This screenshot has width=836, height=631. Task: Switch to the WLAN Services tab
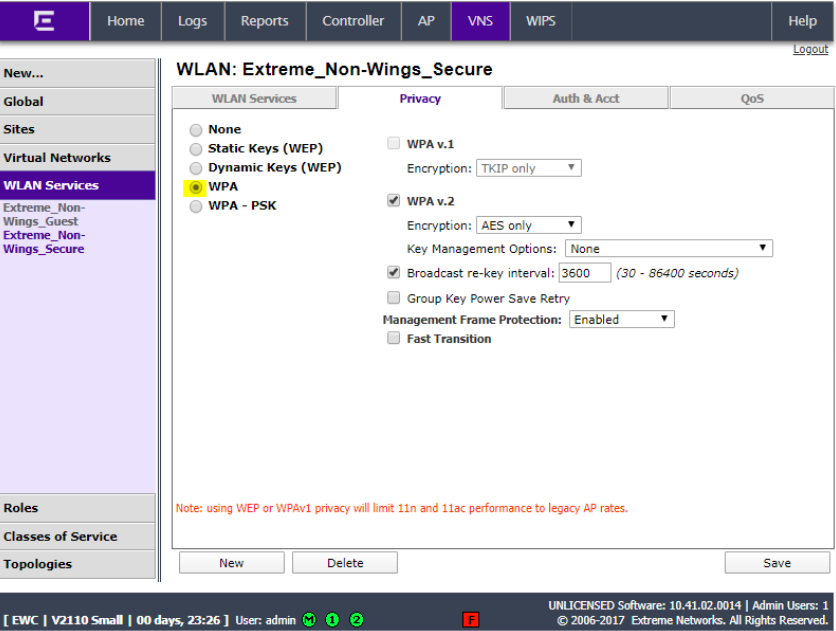click(254, 99)
